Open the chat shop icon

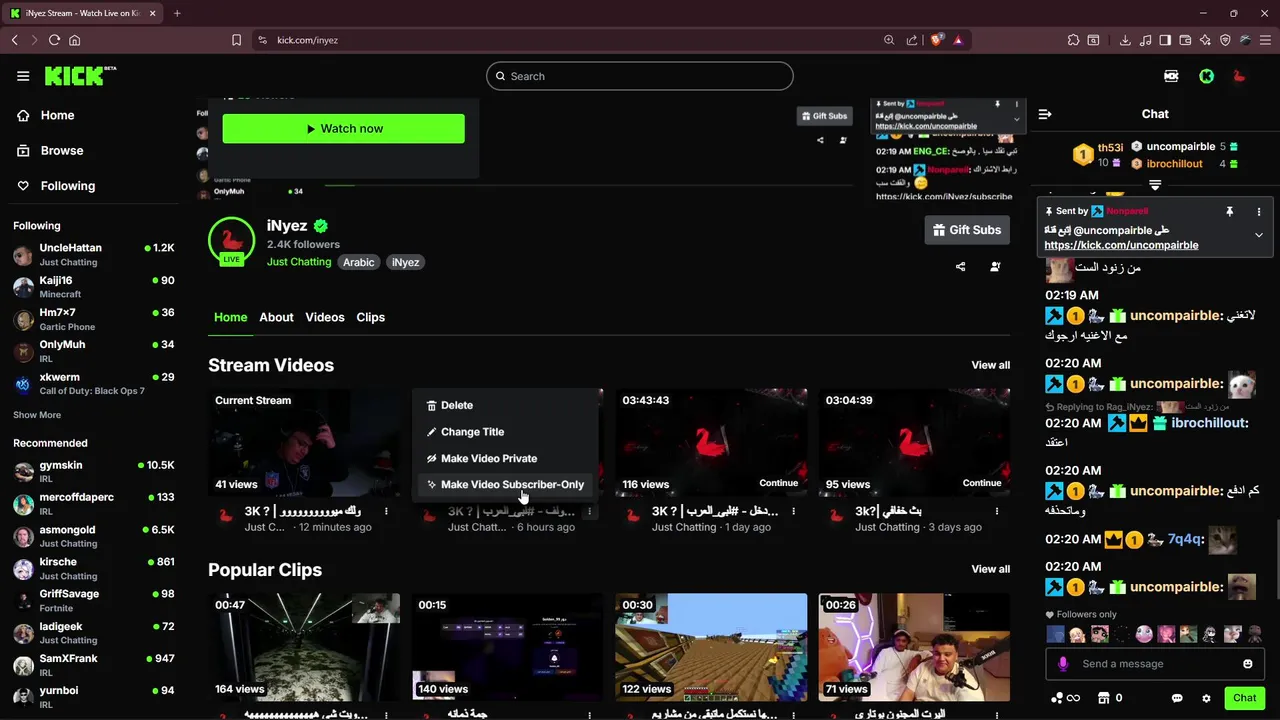pos(1104,698)
